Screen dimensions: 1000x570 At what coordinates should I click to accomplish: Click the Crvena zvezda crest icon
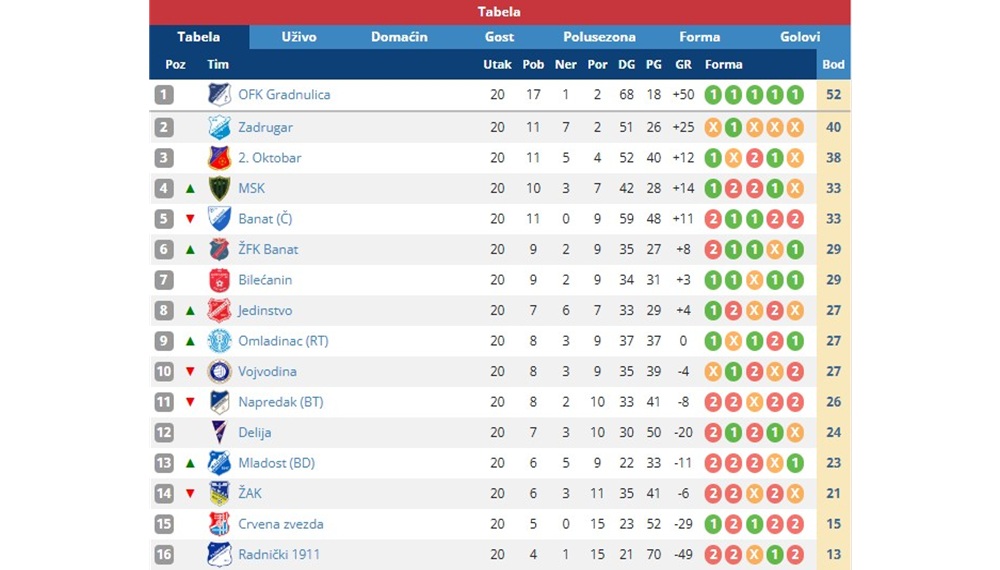[x=219, y=524]
